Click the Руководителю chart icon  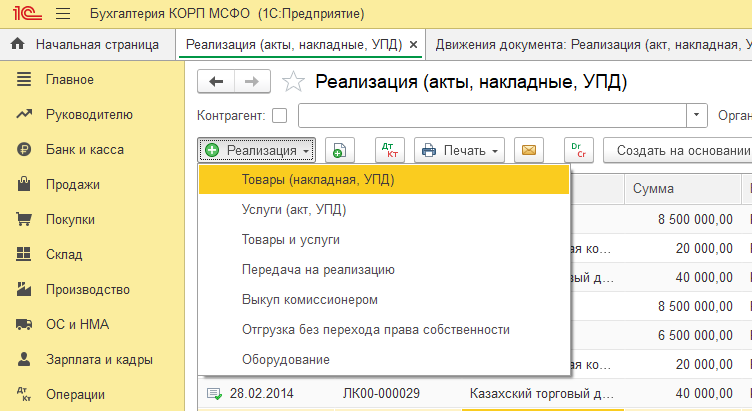24,114
